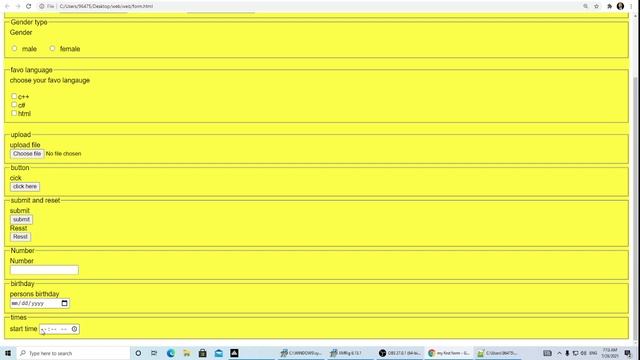Click the 'choose your favo langauge' text
The height and width of the screenshot is (360, 640).
[50, 80]
